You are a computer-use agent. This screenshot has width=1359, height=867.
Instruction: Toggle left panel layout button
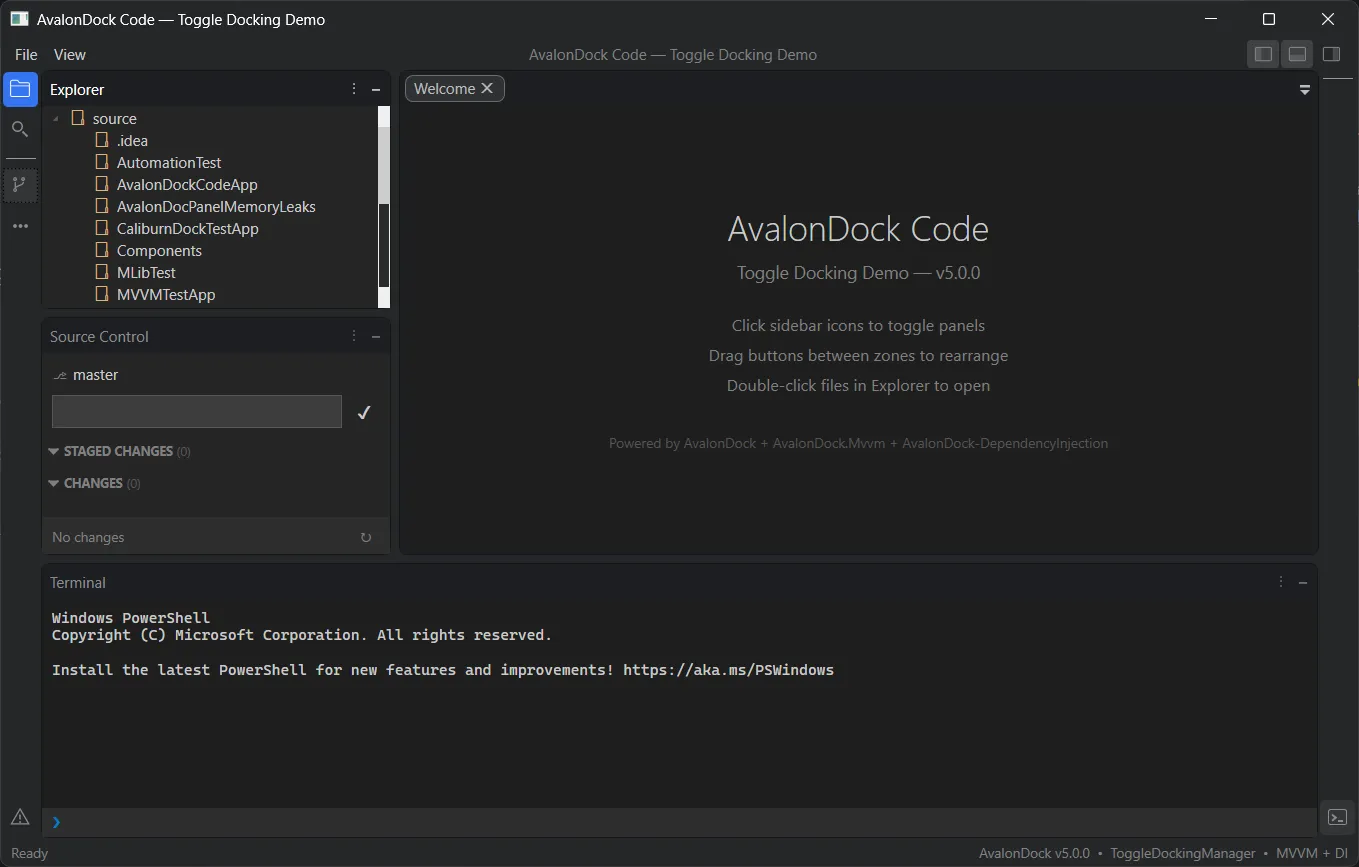[1264, 54]
